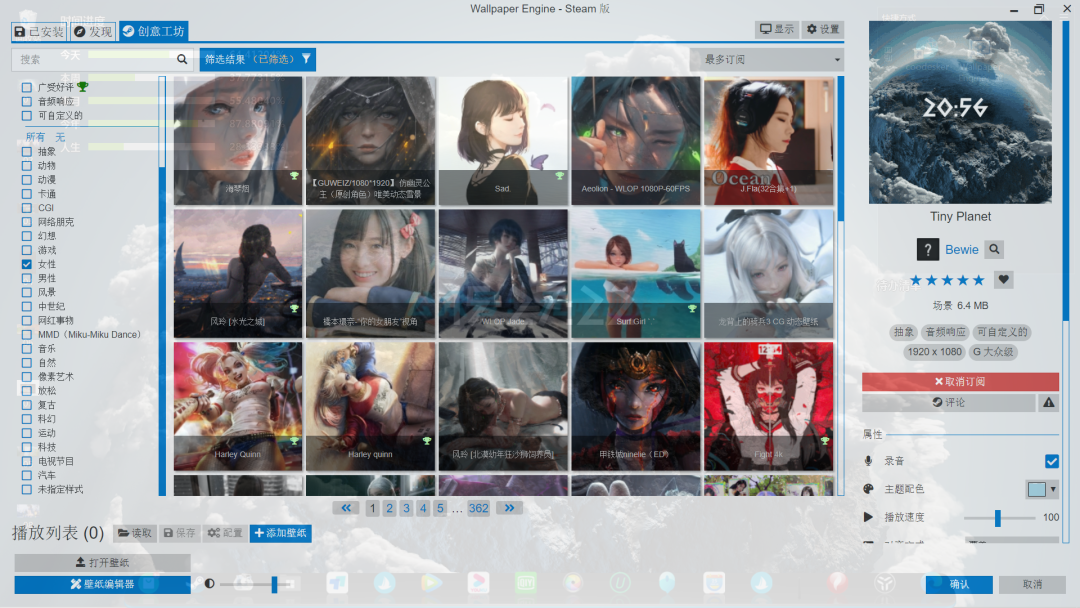
Task: Click the 读取 playlist button
Action: click(x=135, y=533)
